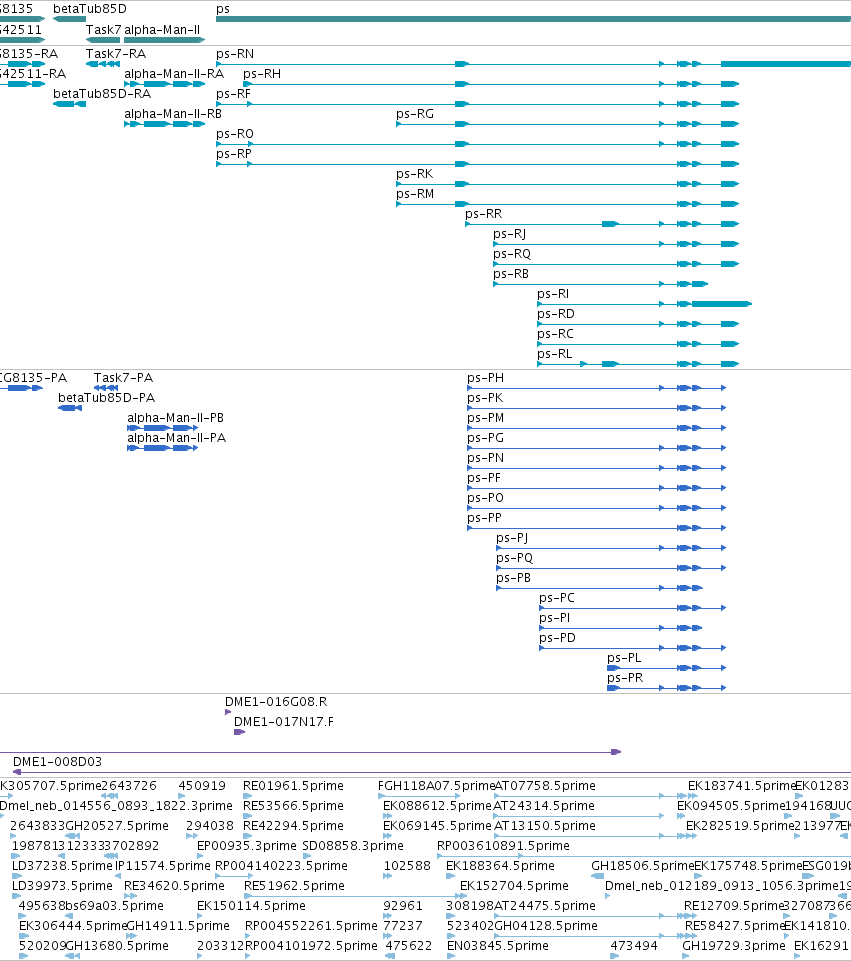Select transcript ps-RH label
Screen dimensions: 851x961
tap(262, 74)
